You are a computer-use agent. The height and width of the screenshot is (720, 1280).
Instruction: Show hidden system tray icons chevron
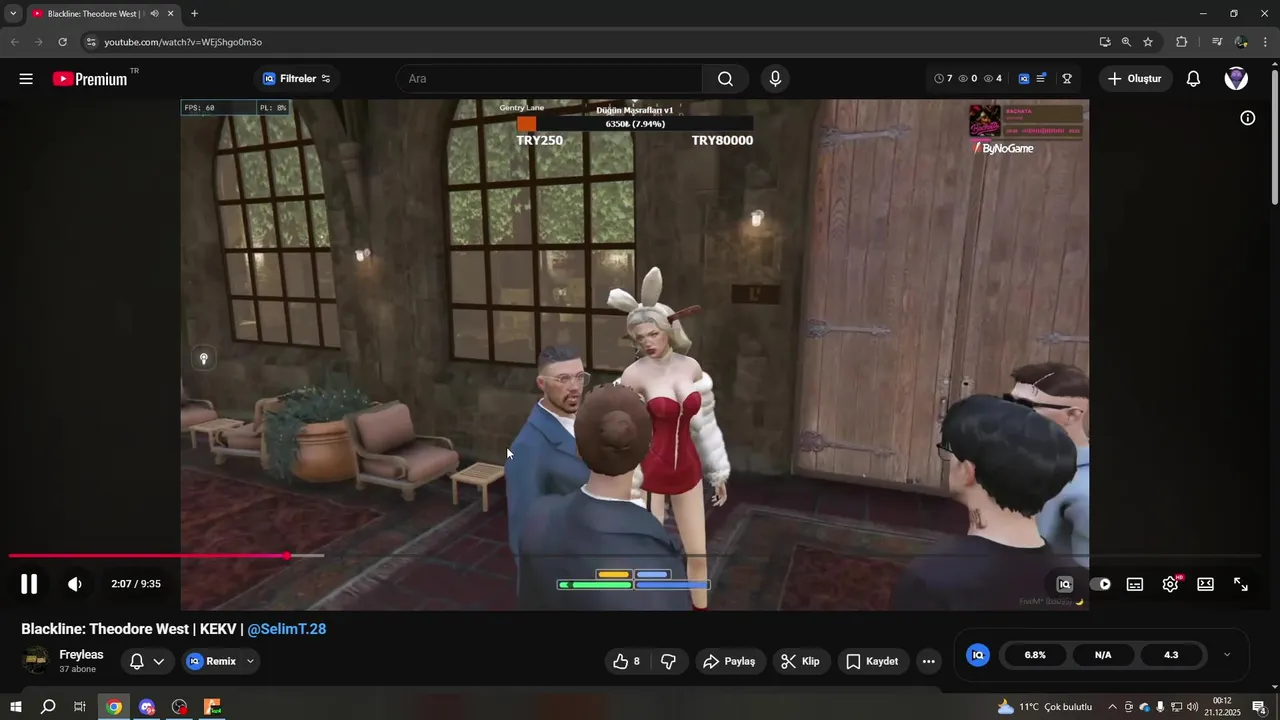point(1112,707)
